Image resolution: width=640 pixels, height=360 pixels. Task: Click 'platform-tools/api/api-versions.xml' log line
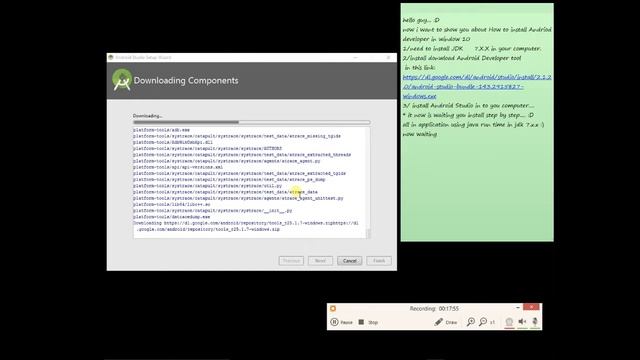pos(178,167)
